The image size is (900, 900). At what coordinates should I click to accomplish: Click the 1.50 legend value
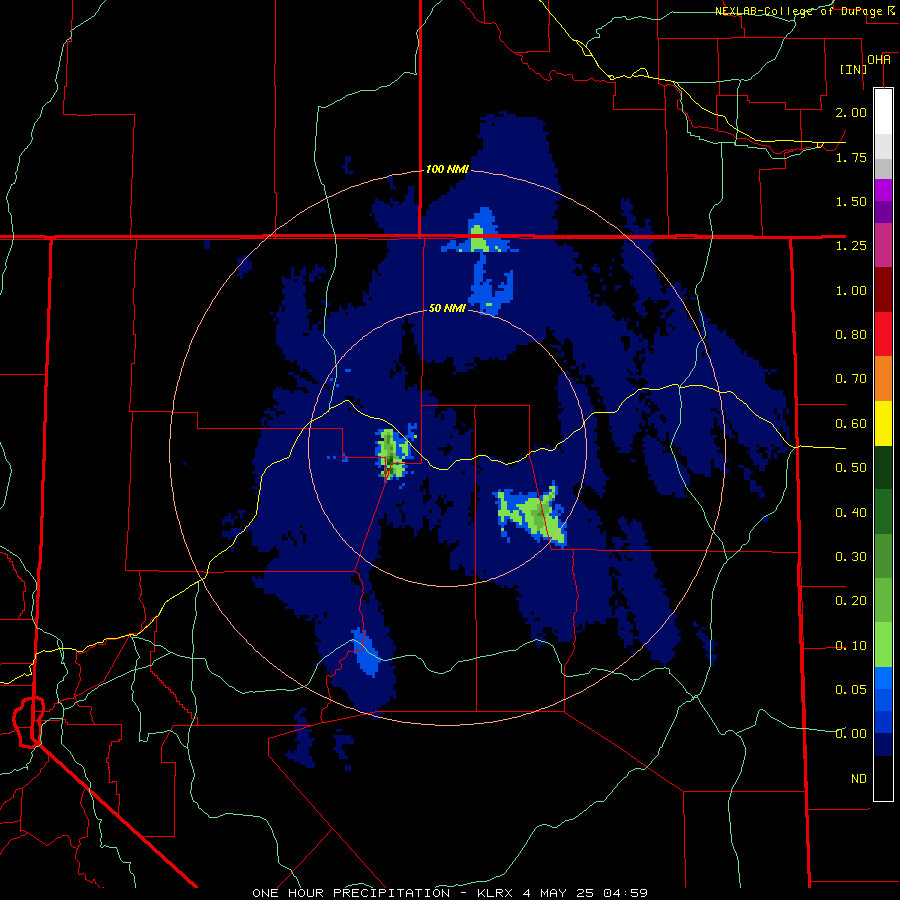coord(851,201)
